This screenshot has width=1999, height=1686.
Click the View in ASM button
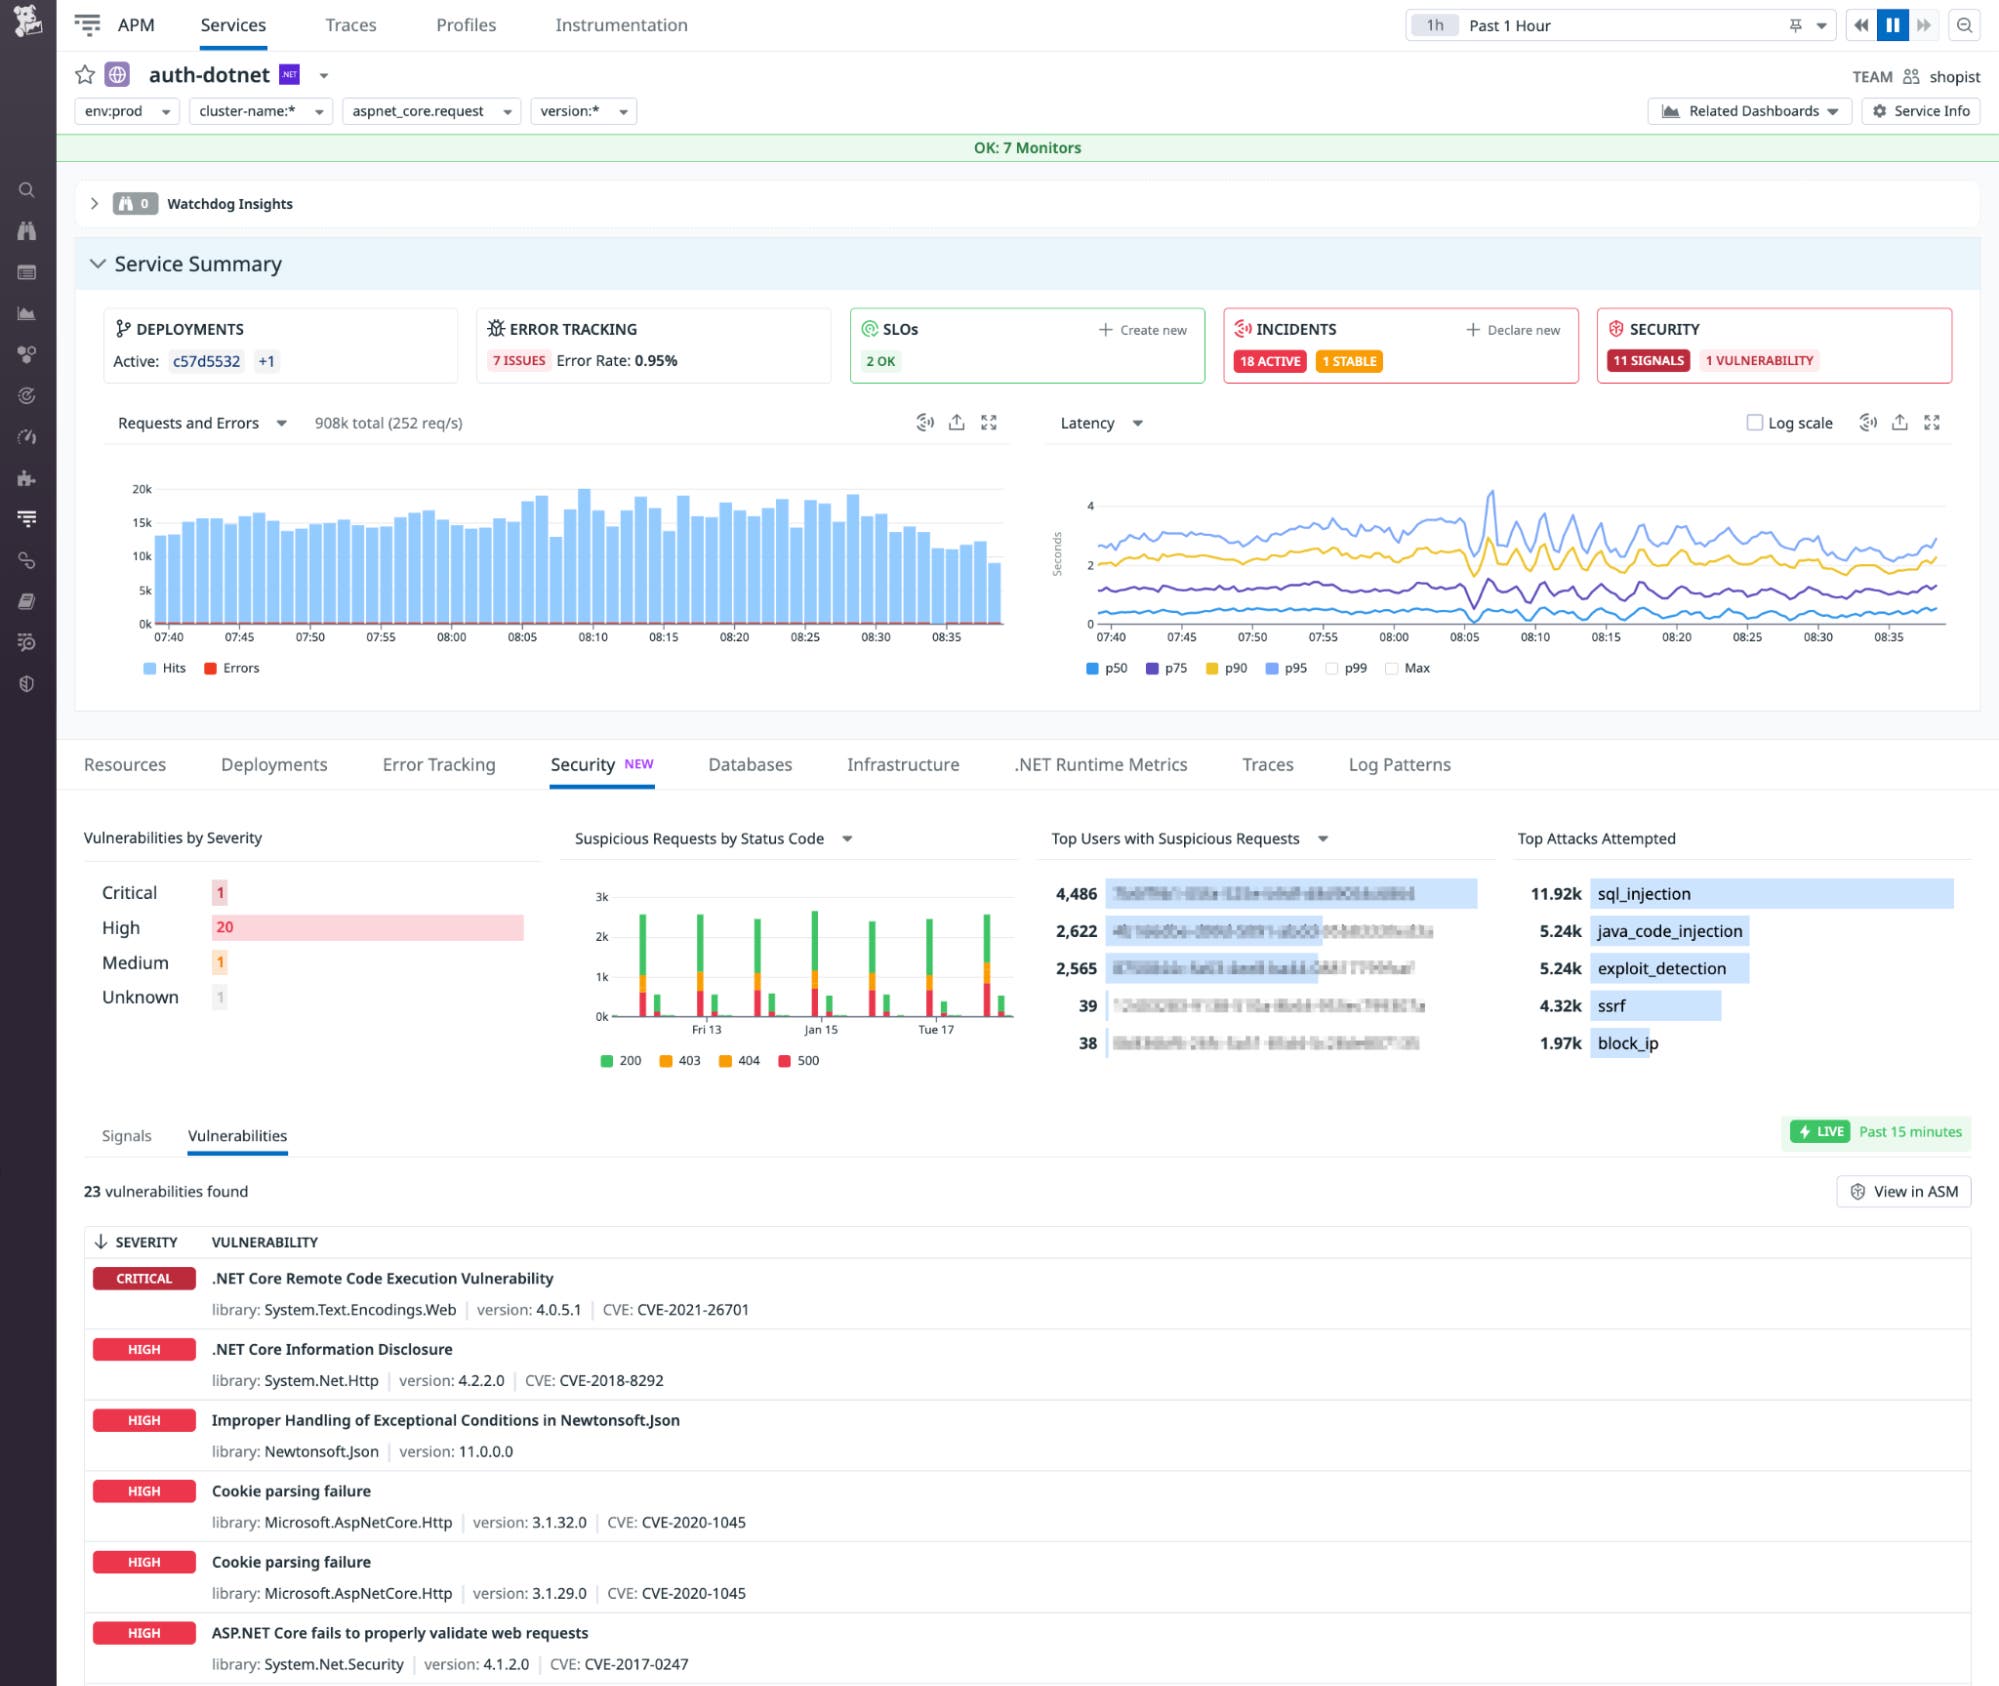[x=1903, y=1191]
